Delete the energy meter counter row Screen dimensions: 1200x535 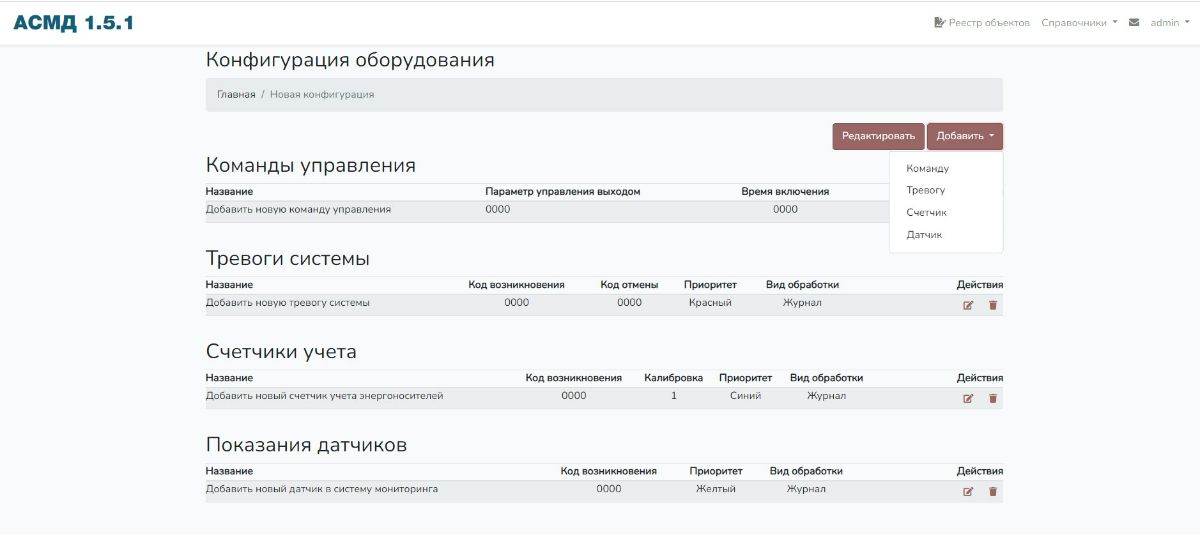[993, 398]
